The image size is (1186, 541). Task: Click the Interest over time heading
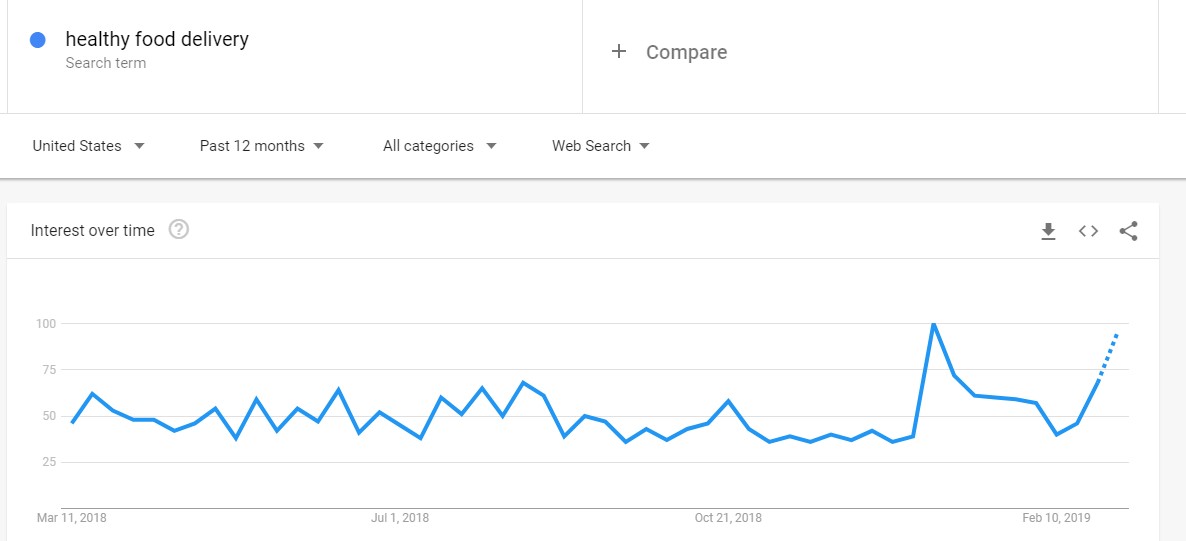(92, 230)
